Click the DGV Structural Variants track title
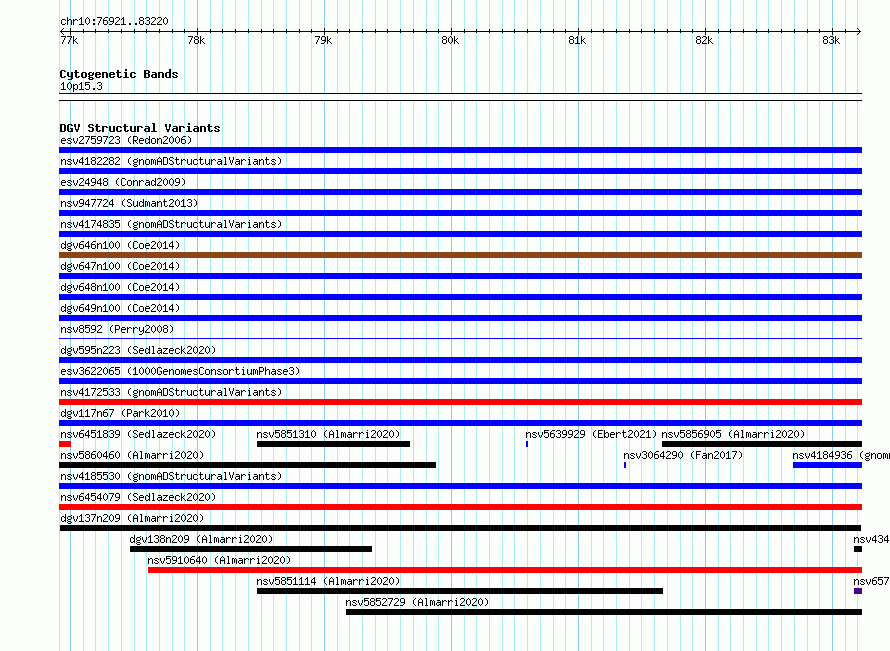890x651 pixels. (x=140, y=128)
